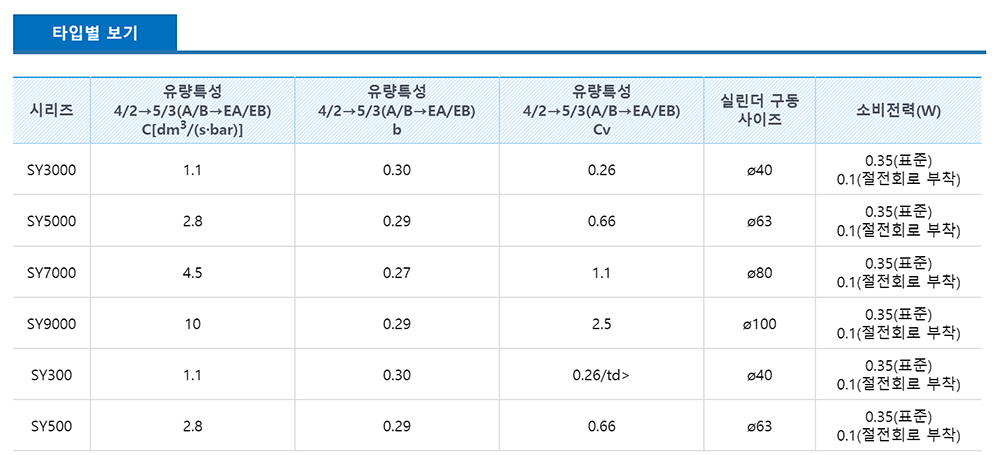The height and width of the screenshot is (455, 1000).
Task: Select the b value 0.29 in SY5000 row
Action: (397, 221)
